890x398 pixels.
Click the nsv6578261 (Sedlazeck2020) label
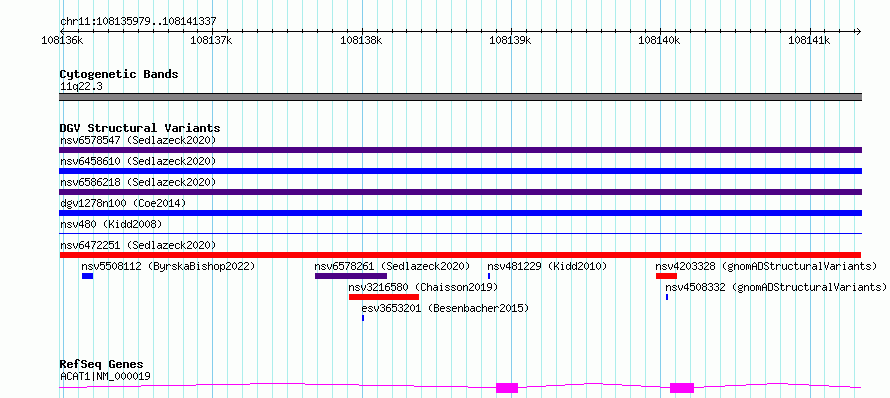pos(392,266)
